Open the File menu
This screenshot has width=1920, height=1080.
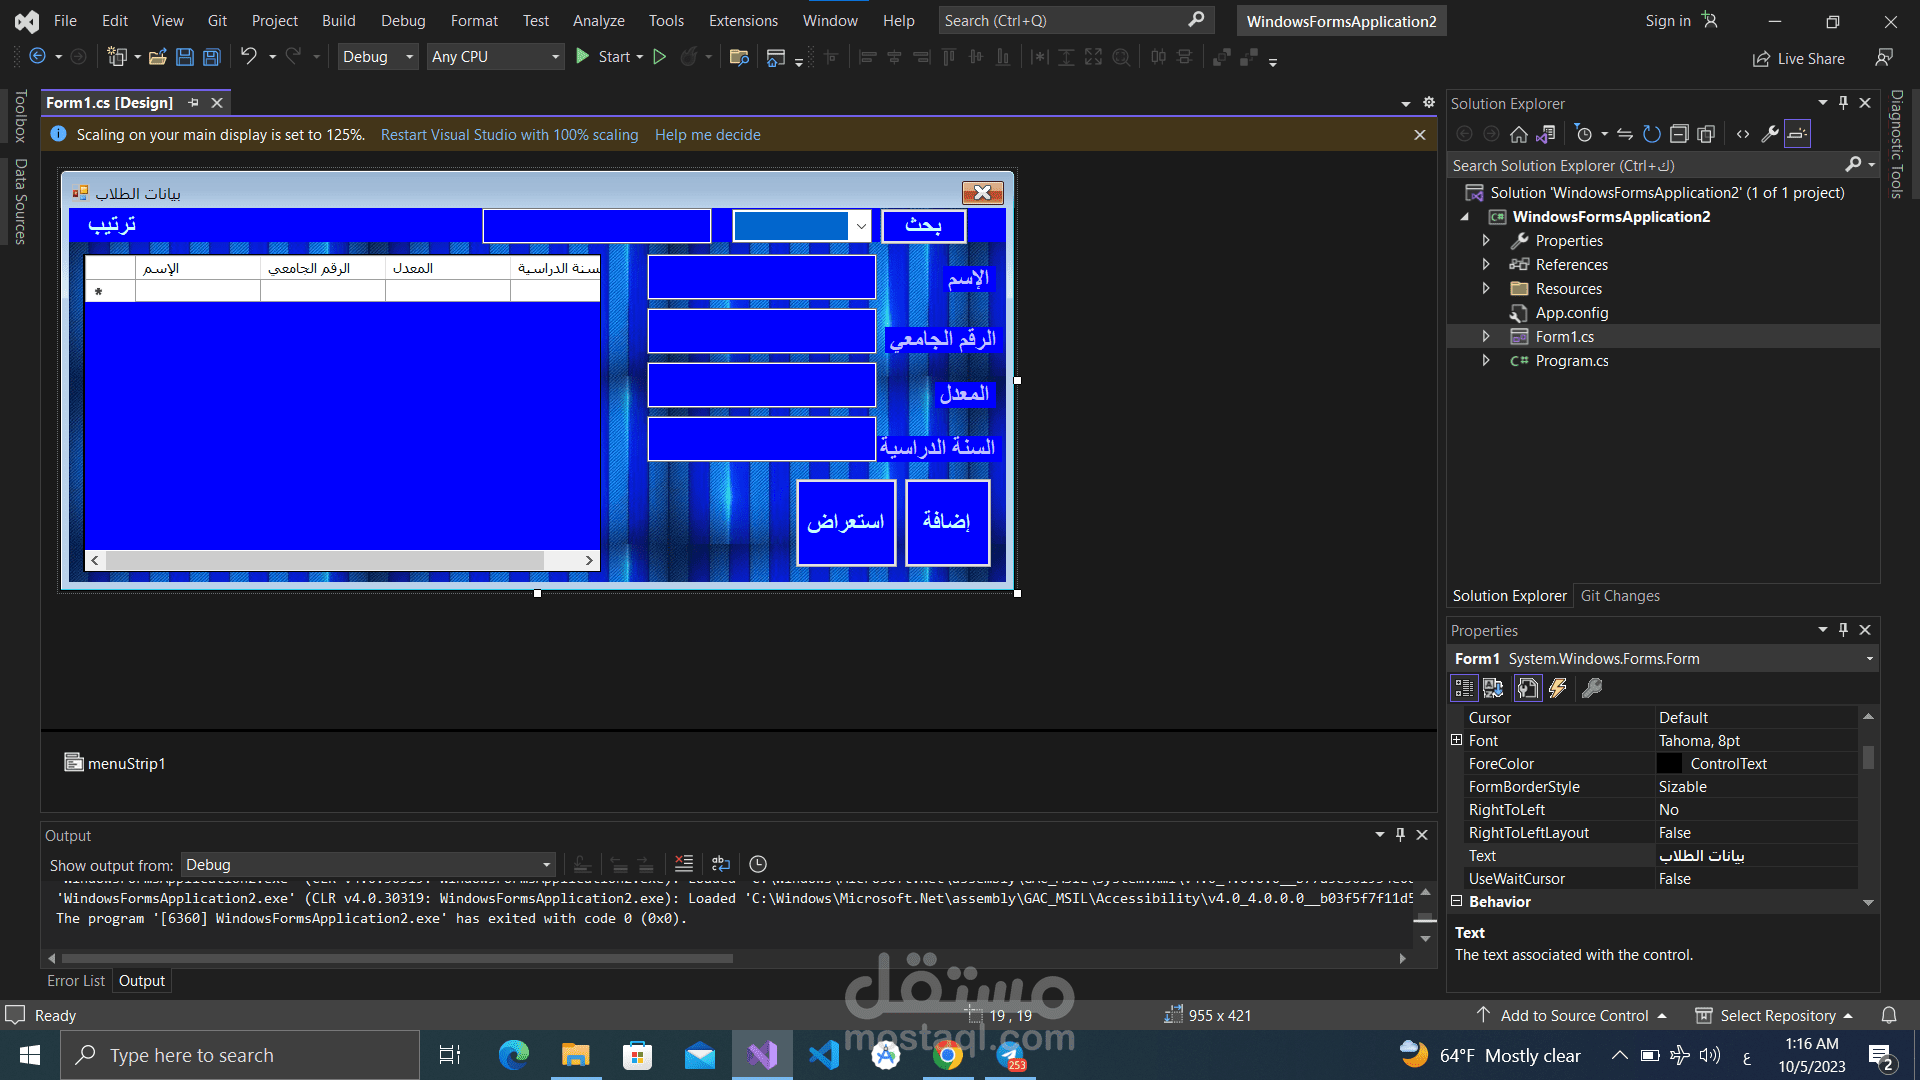coord(65,21)
